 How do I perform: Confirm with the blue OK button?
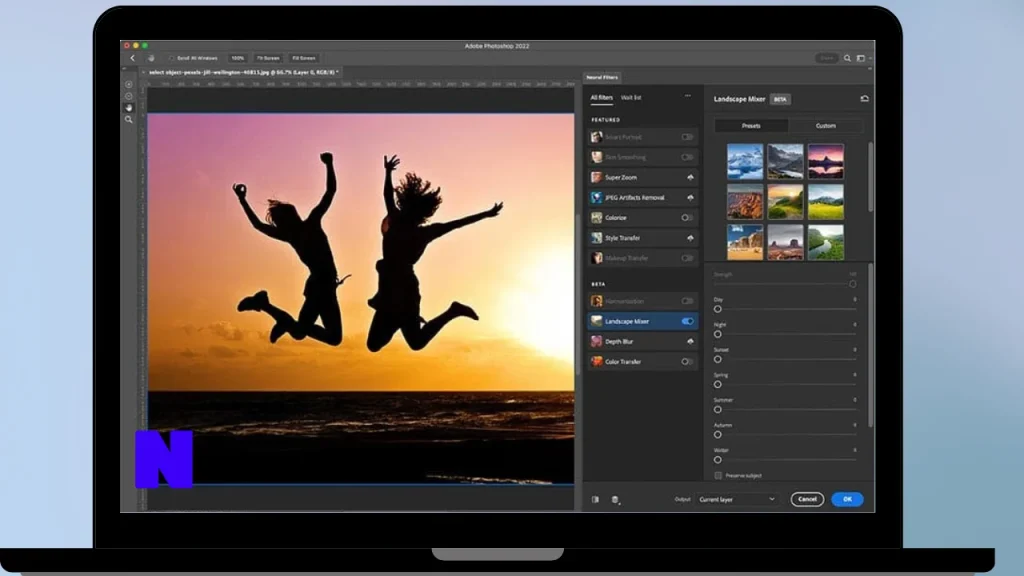coord(847,500)
